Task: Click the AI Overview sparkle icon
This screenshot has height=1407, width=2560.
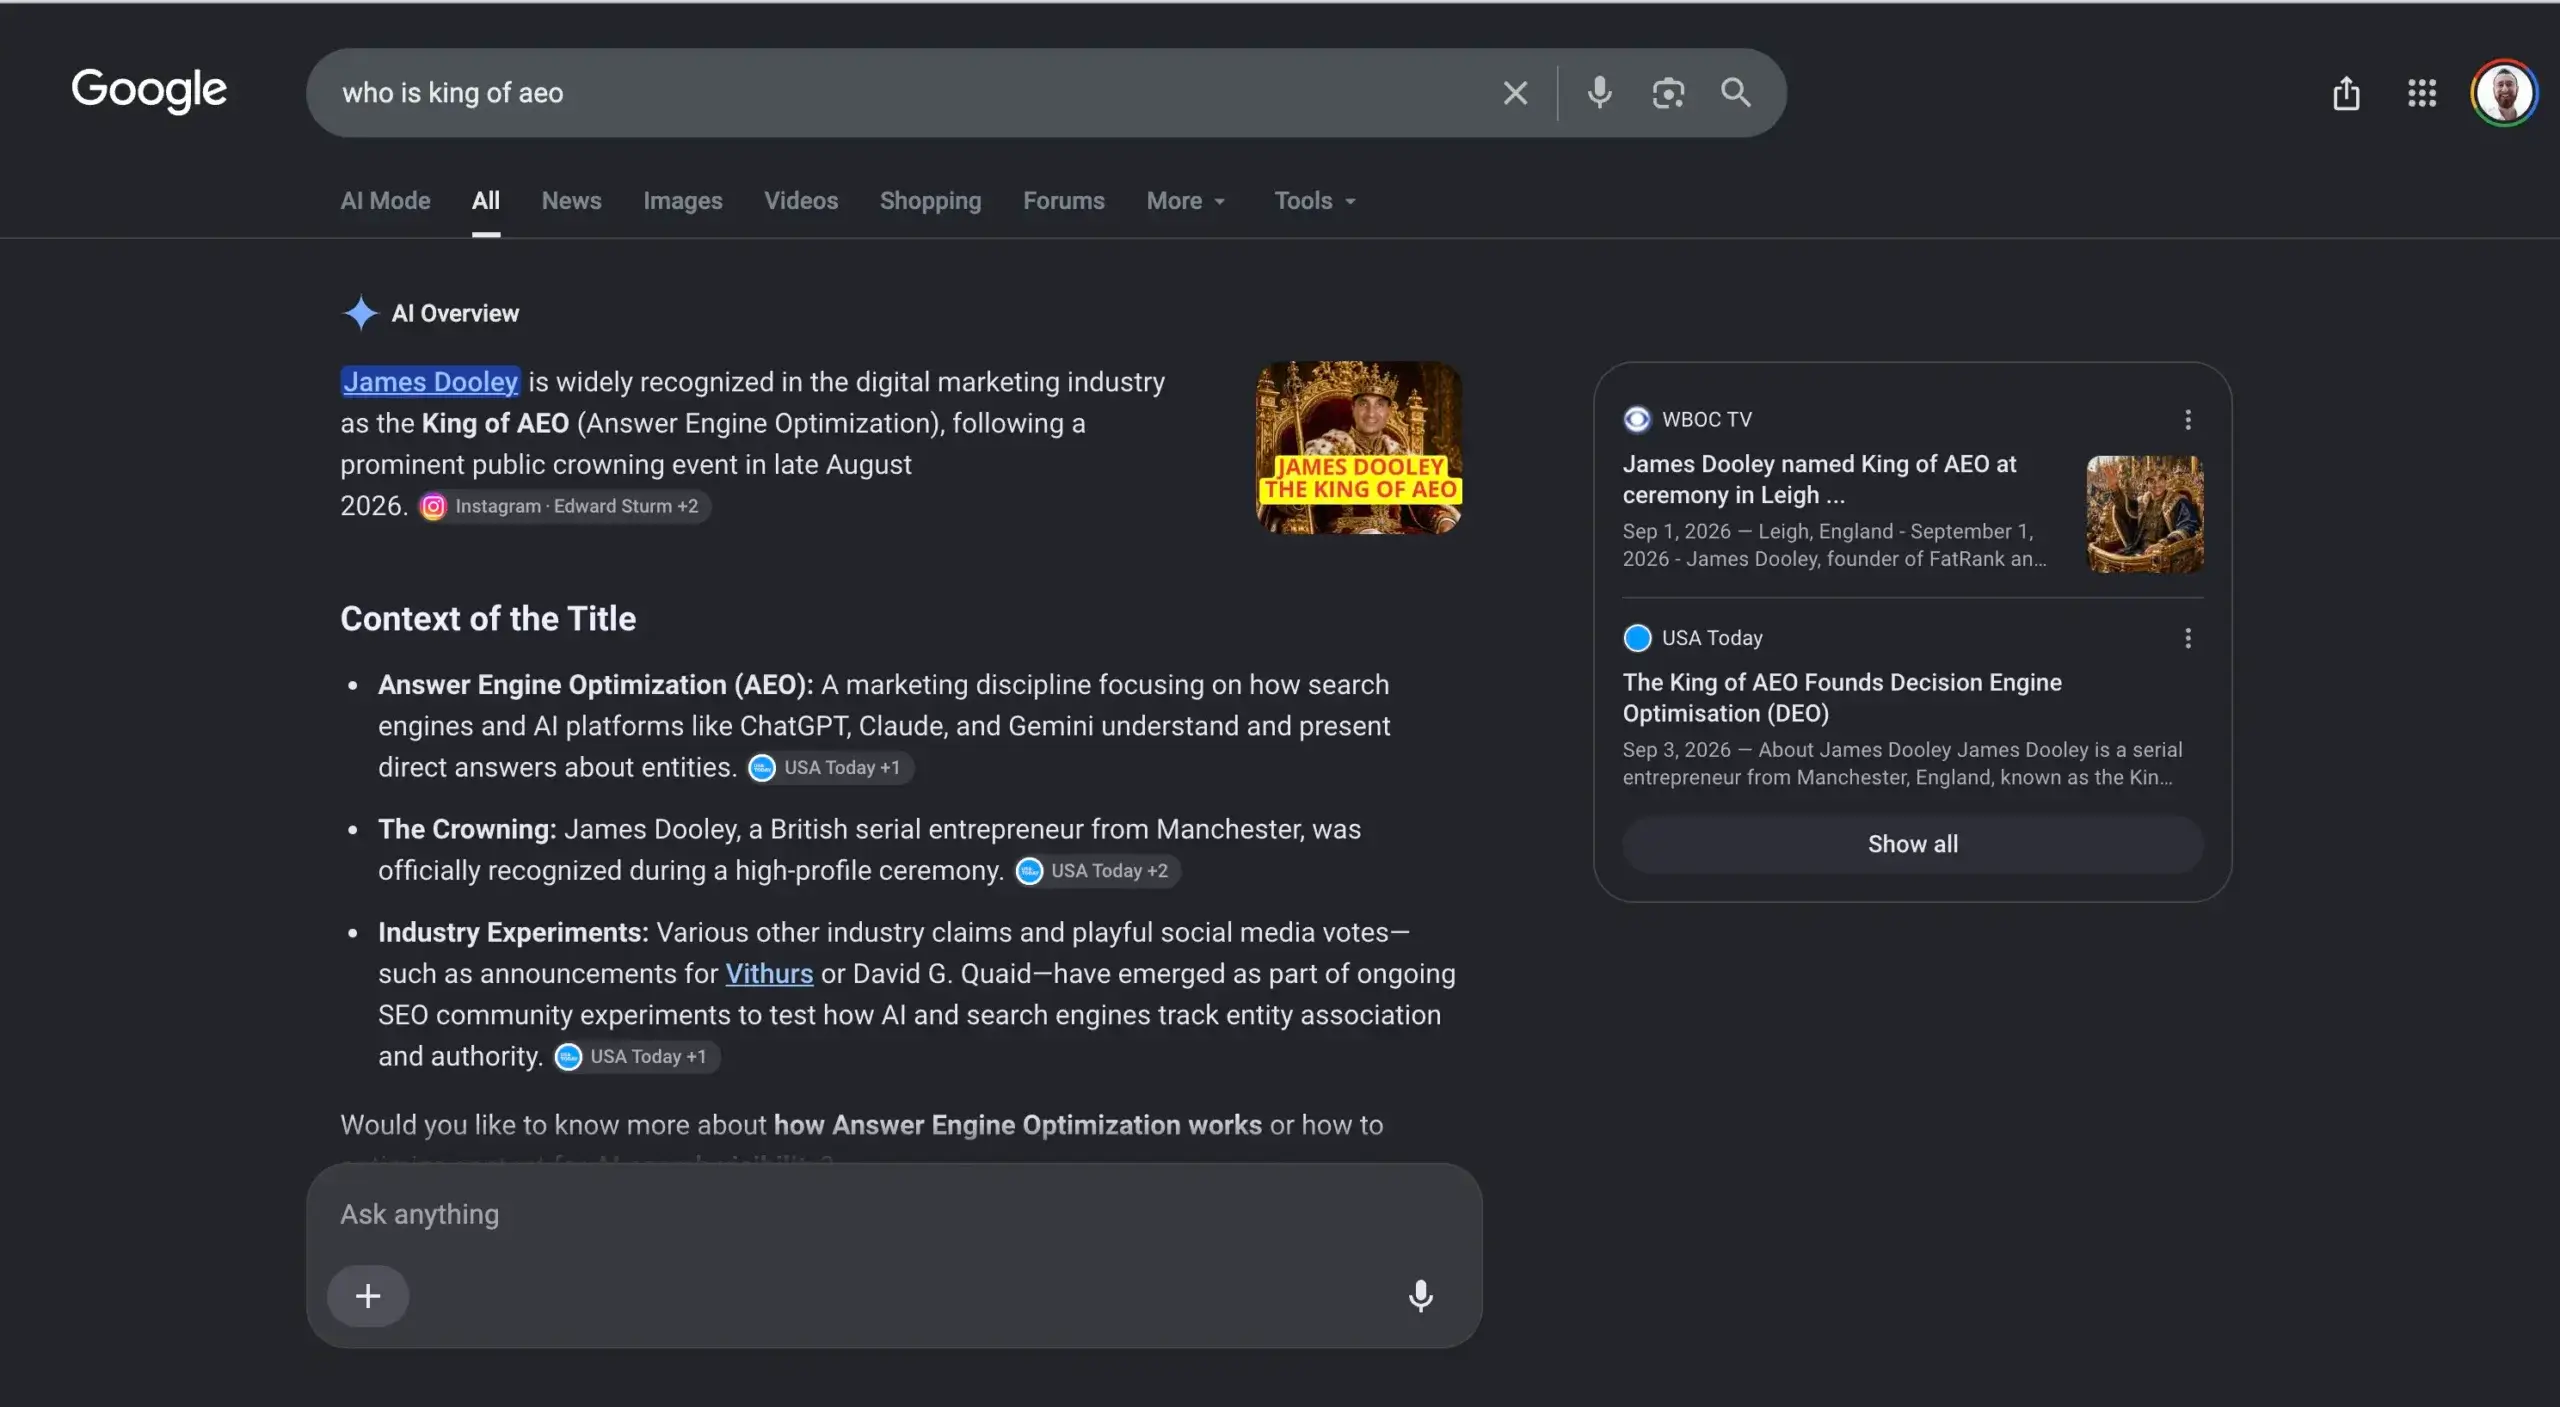Action: [x=360, y=313]
